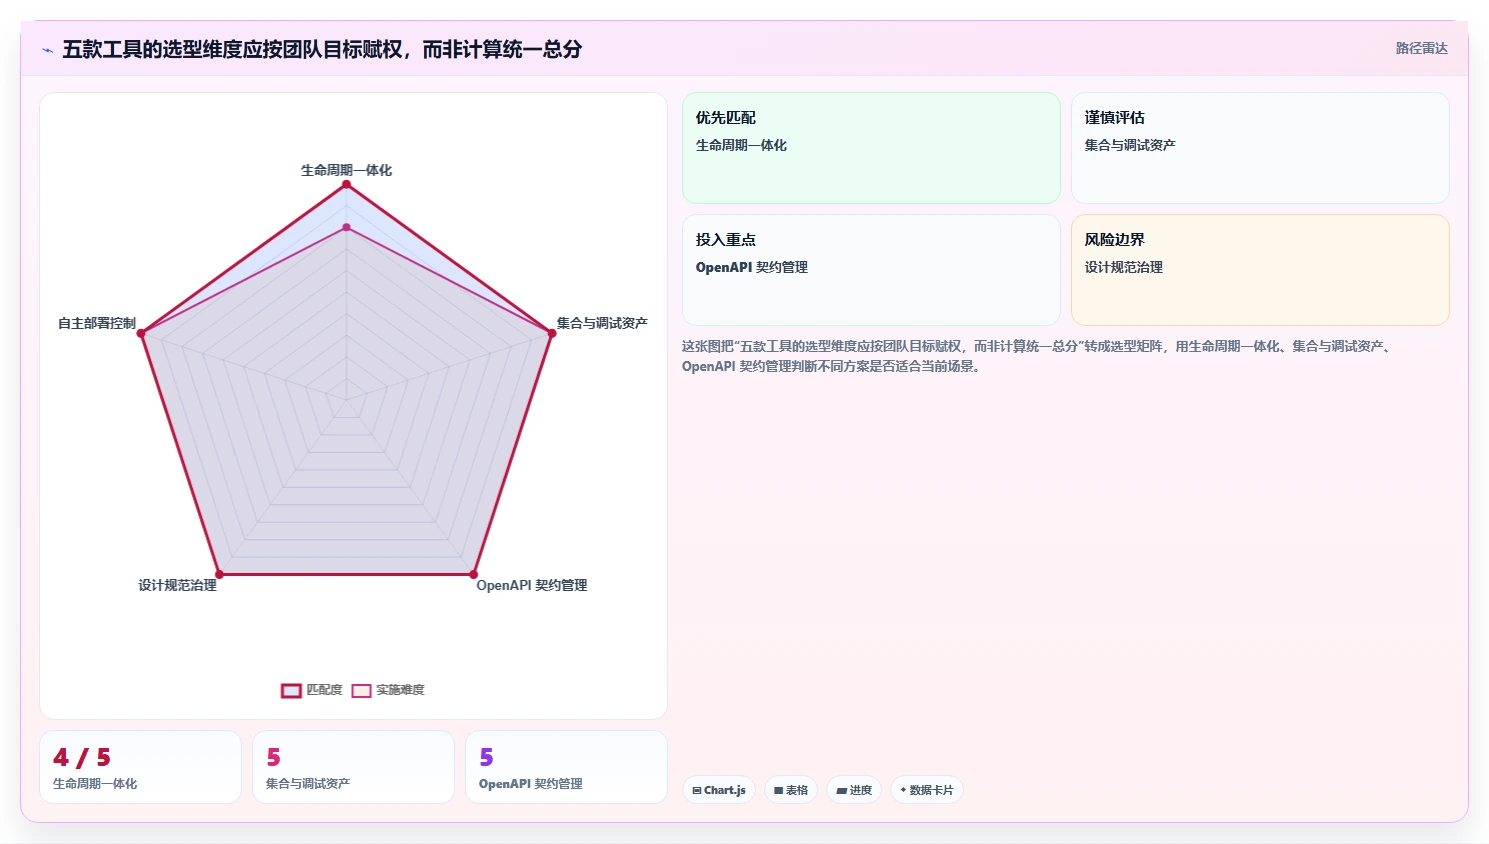Click OpenAPI 契约管理 text in 投入重点 card
This screenshot has height=844, width=1489.
pyautogui.click(x=752, y=267)
